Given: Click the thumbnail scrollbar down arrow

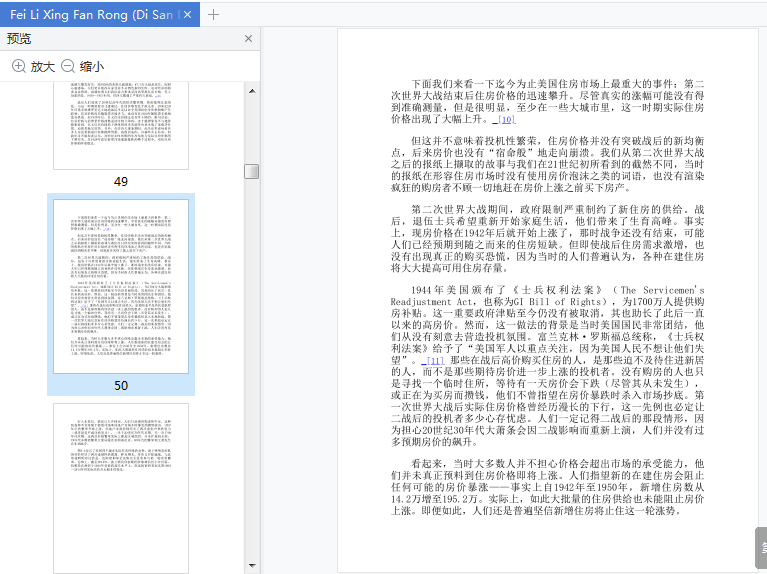Looking at the screenshot, I should tap(252, 566).
